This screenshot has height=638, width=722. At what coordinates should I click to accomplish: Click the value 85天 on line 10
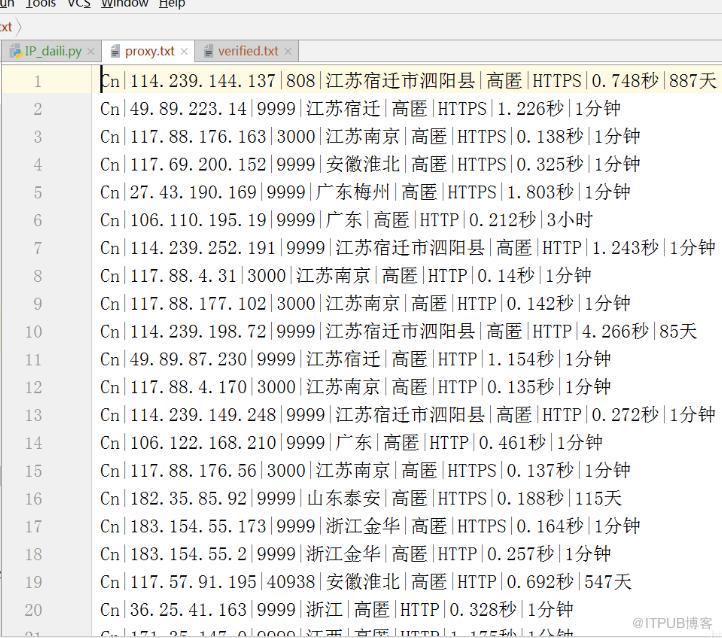pyautogui.click(x=678, y=331)
